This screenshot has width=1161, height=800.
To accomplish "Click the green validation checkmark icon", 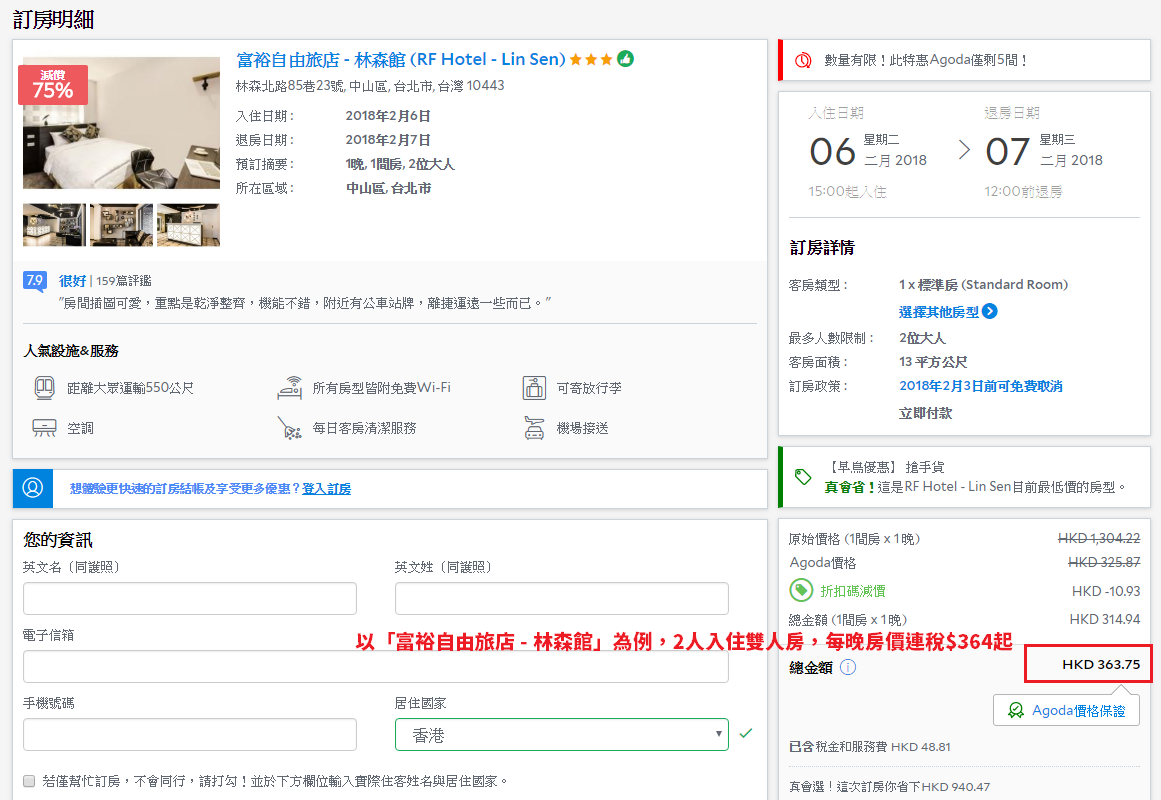I will pos(746,733).
